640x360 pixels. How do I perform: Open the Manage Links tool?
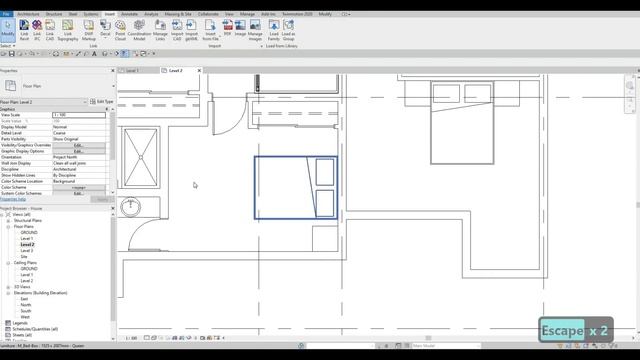pos(160,30)
